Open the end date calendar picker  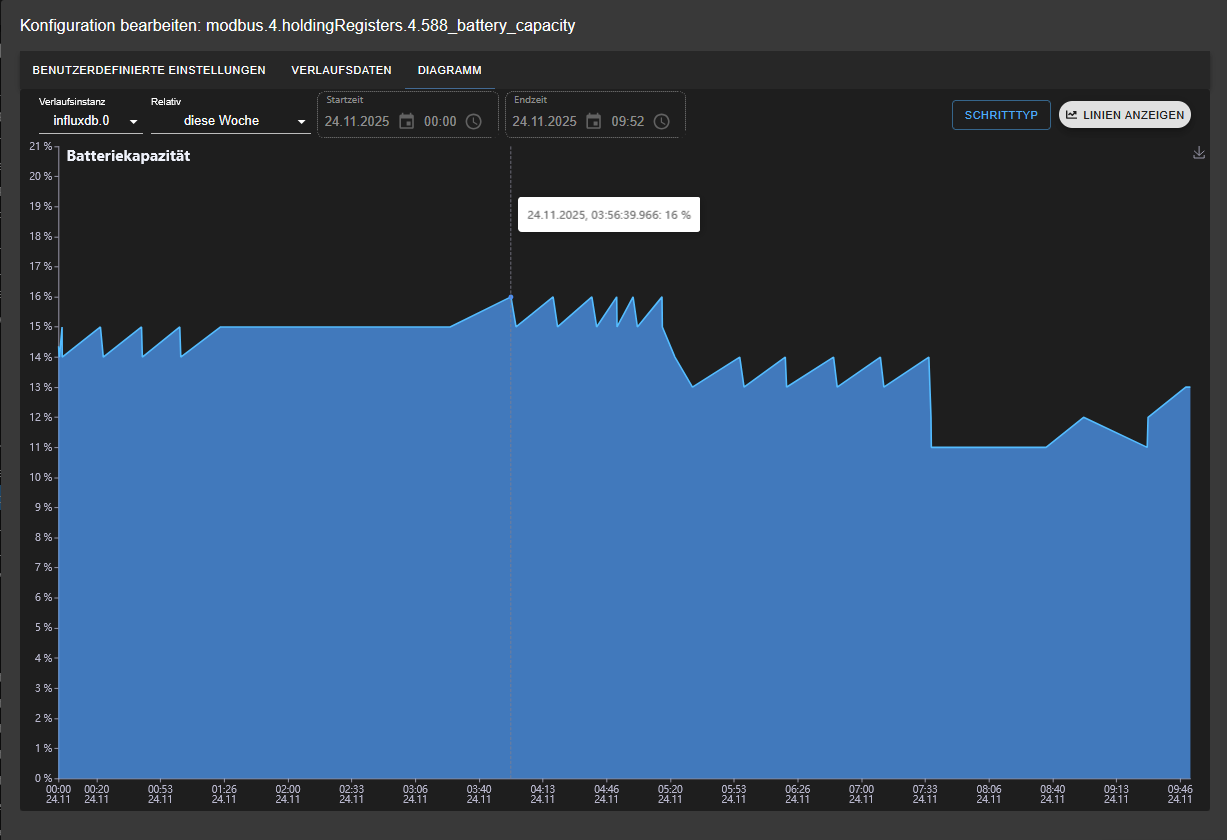(594, 121)
